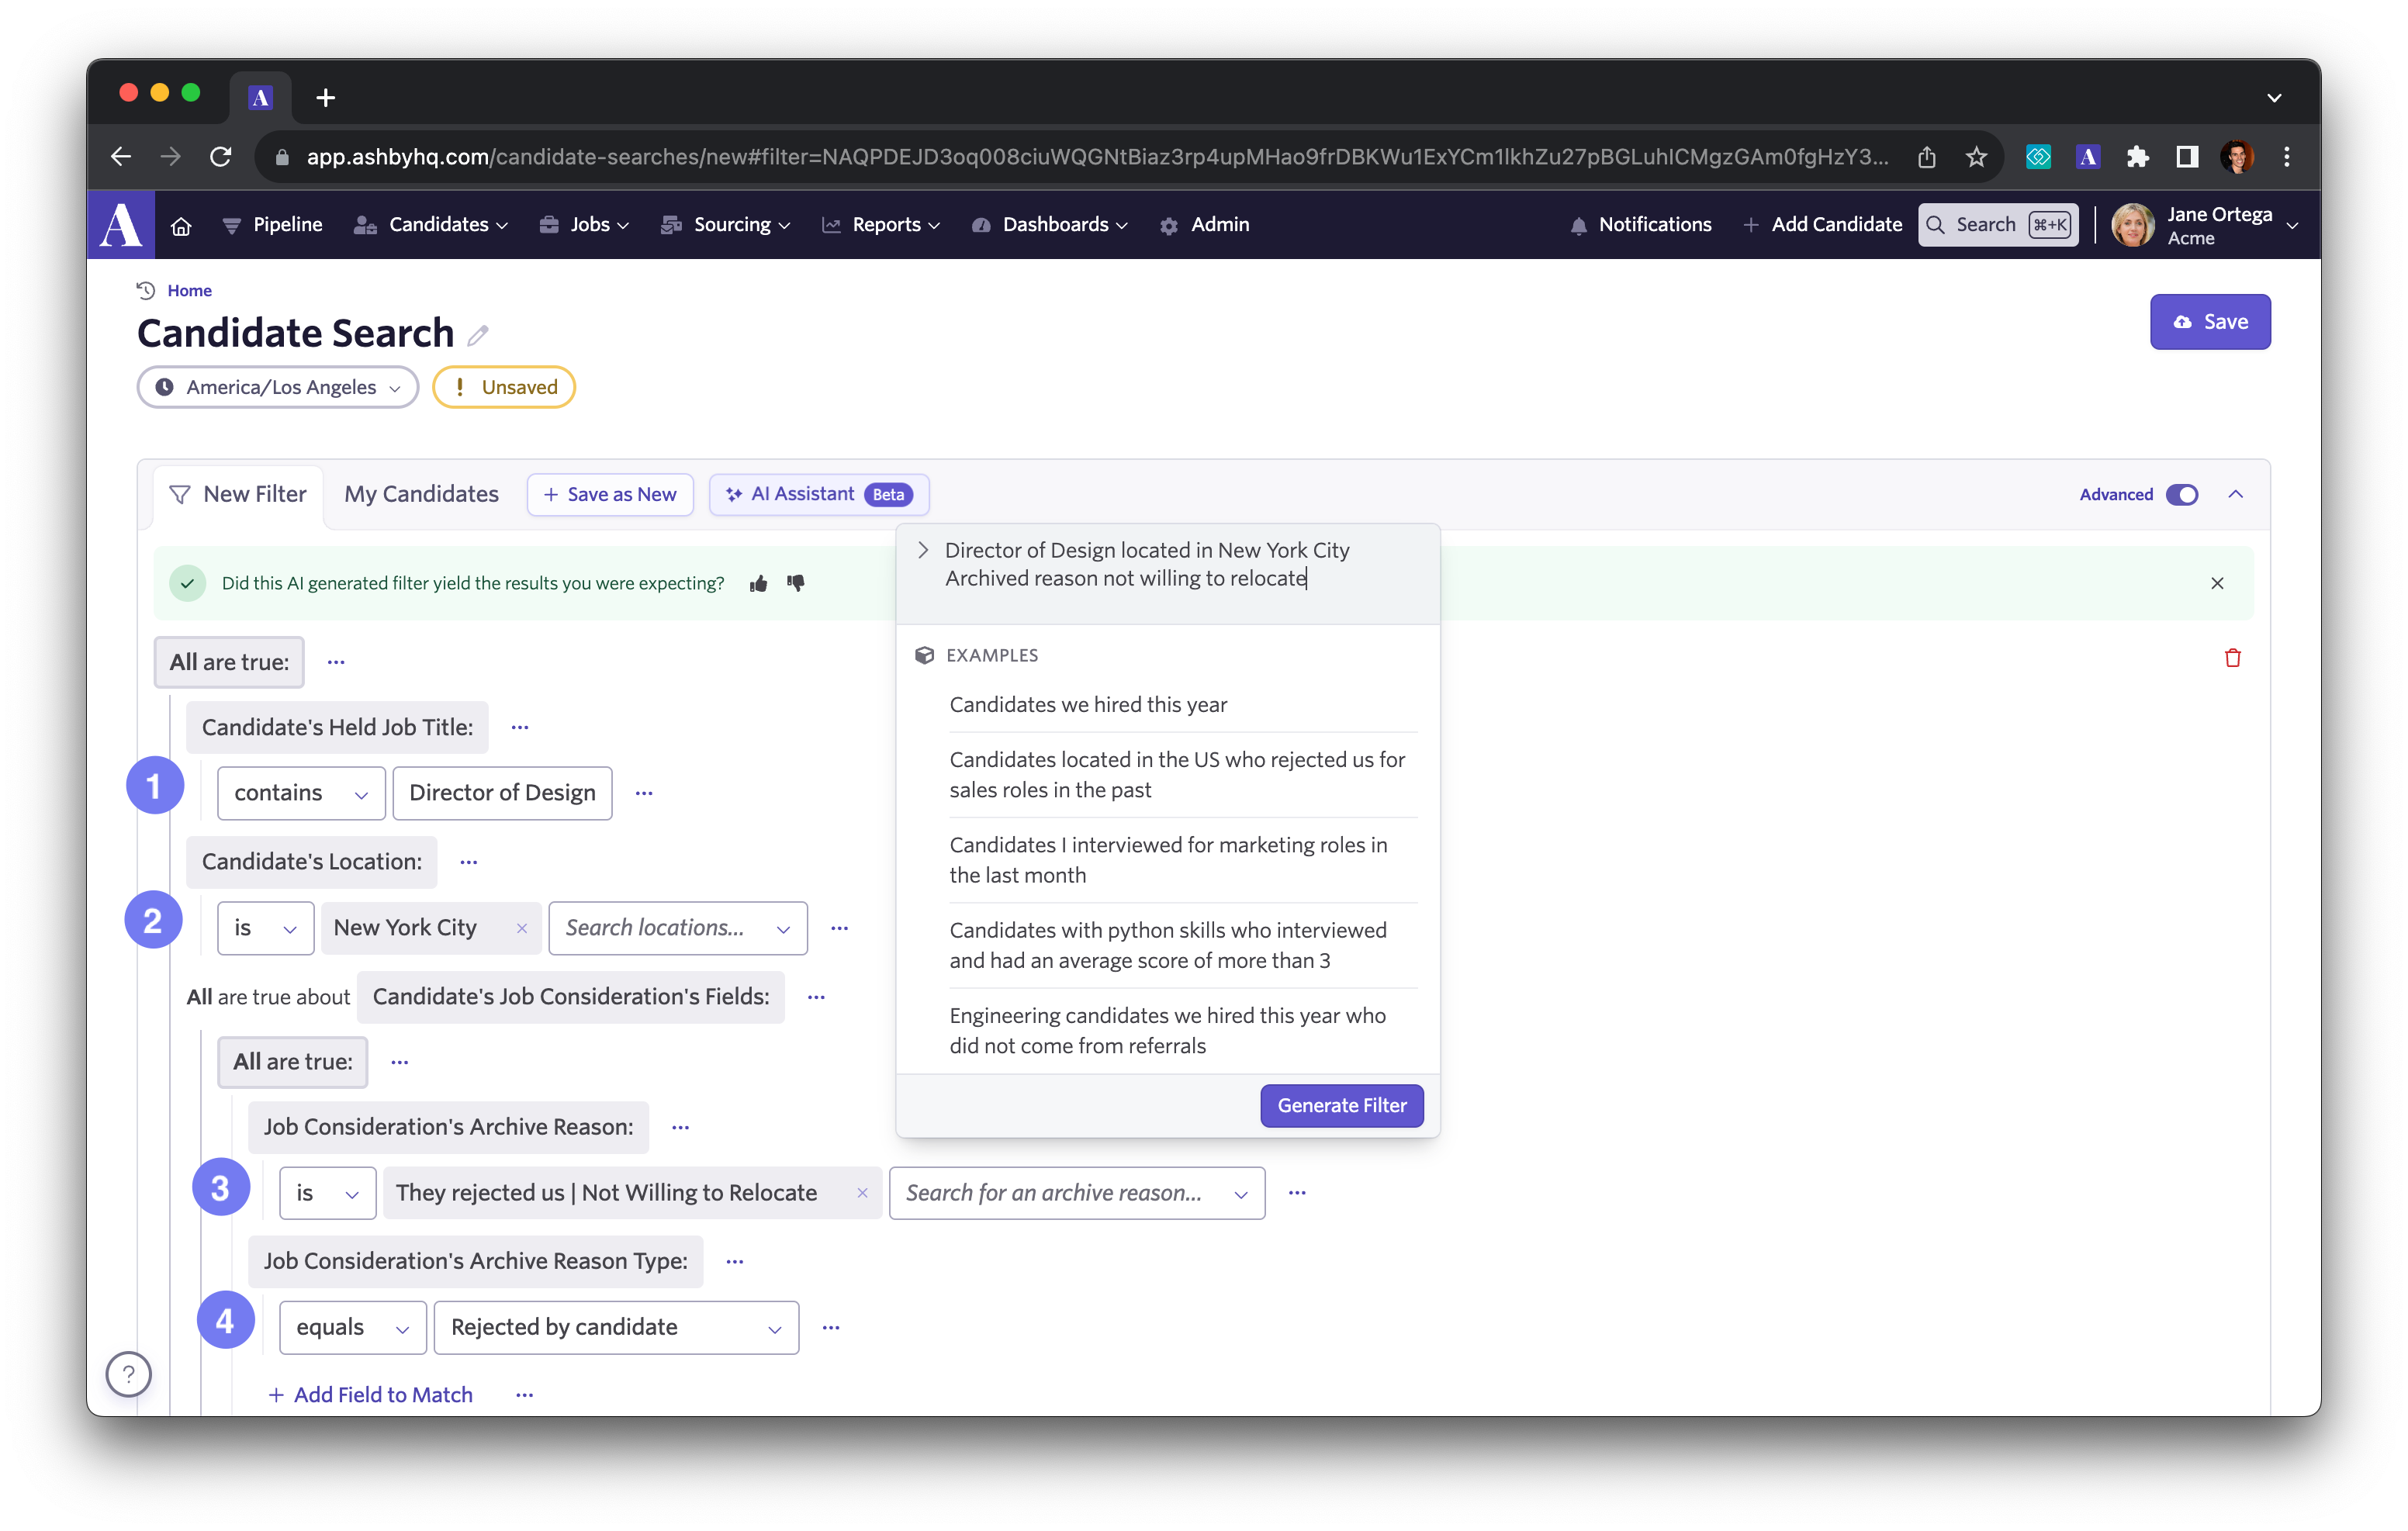
Task: Toggle the Advanced switch off
Action: 2182,495
